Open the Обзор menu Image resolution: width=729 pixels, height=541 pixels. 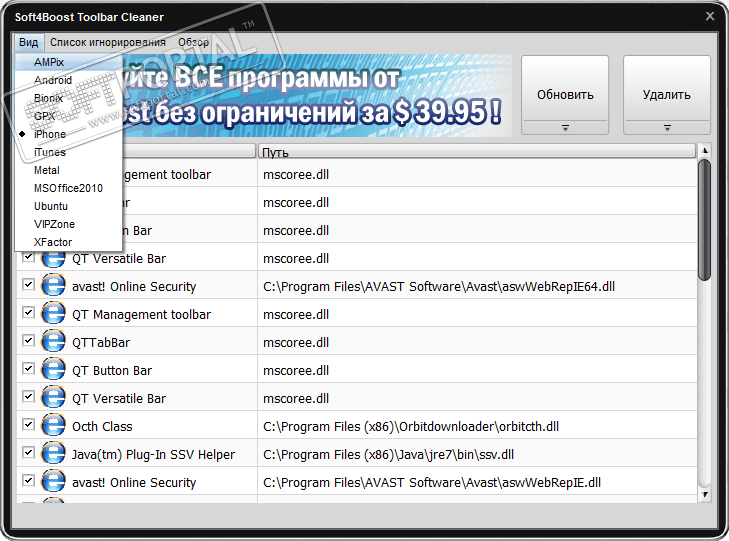click(193, 42)
